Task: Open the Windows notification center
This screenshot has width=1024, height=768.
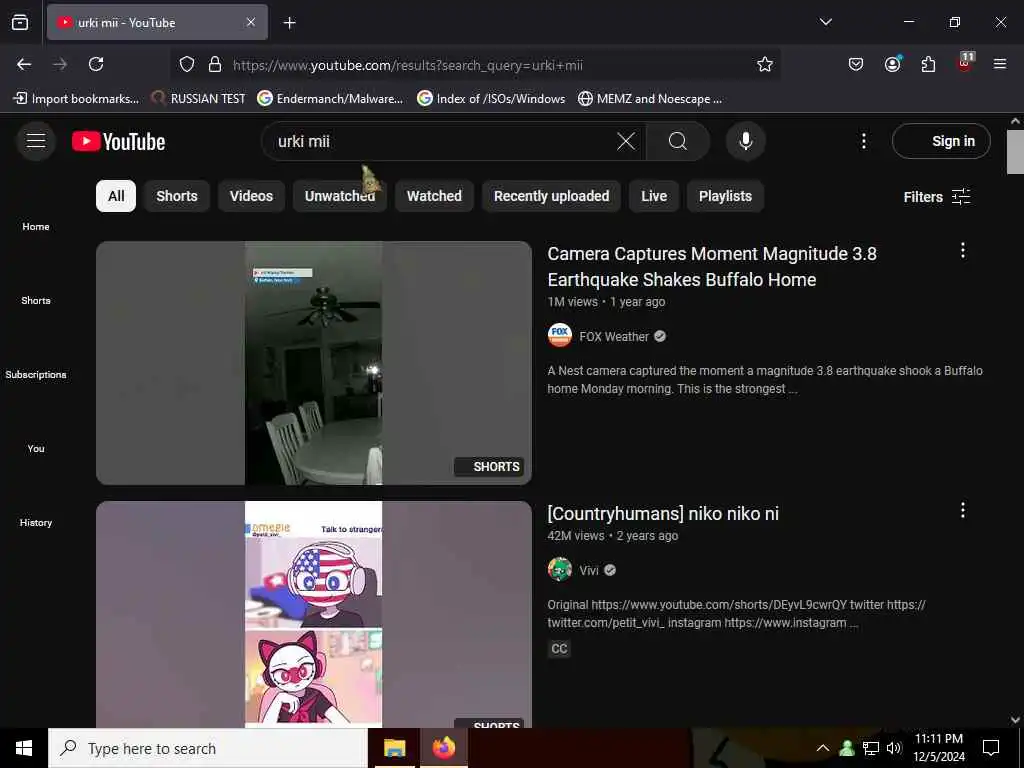Action: click(991, 748)
